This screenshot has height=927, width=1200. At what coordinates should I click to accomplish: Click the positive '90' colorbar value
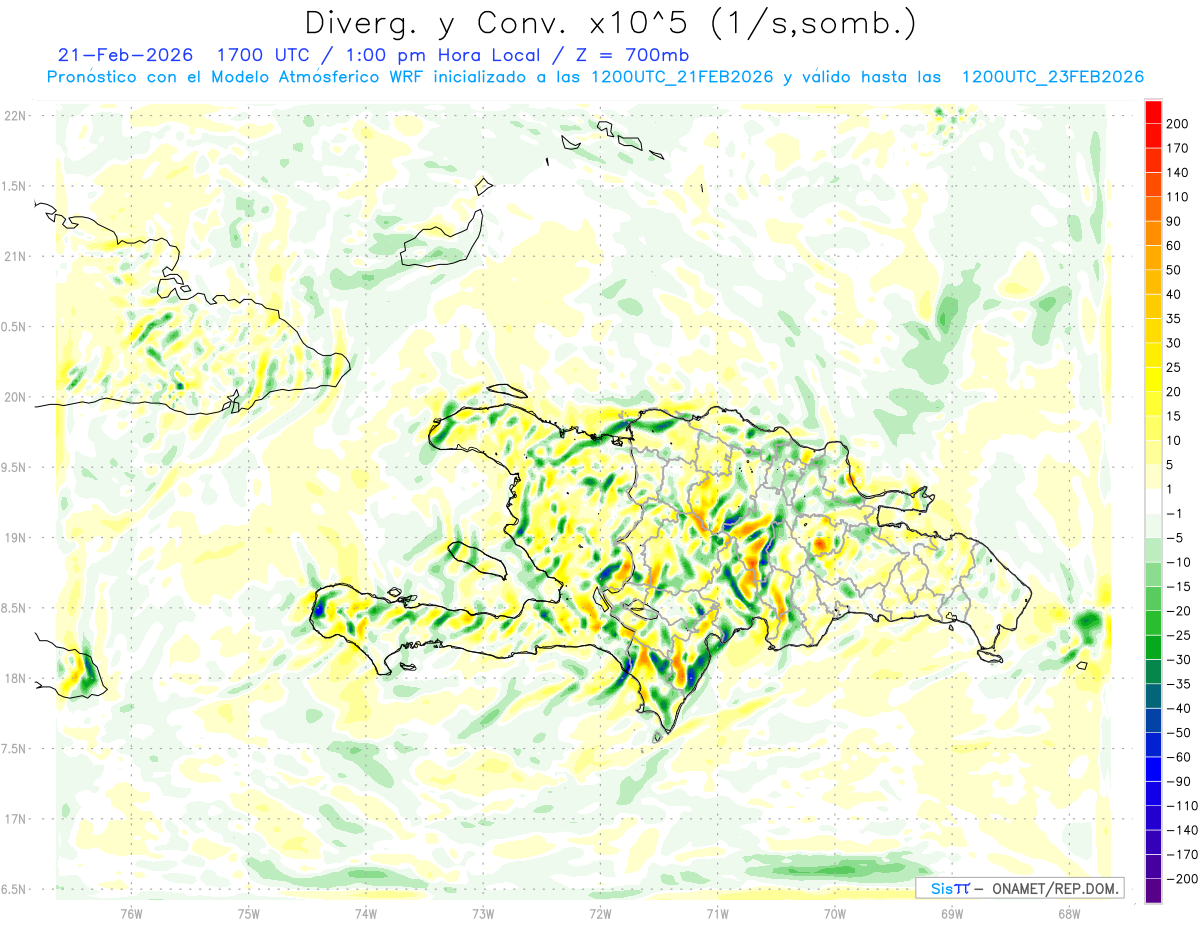pos(1174,221)
